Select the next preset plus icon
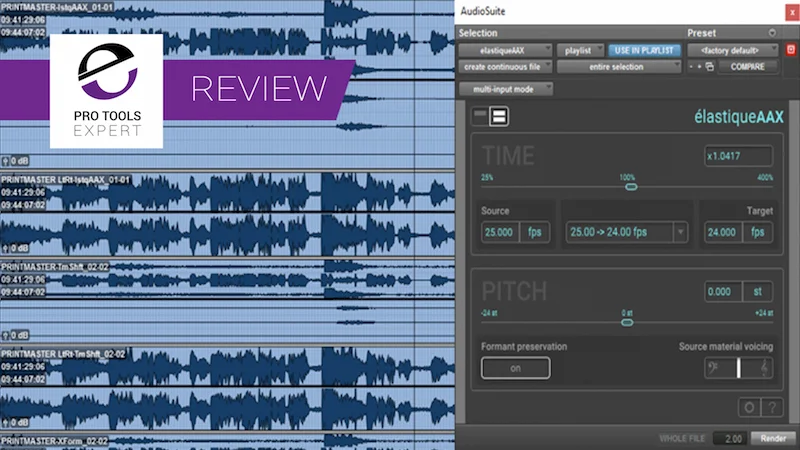This screenshot has height=450, width=800. click(699, 67)
